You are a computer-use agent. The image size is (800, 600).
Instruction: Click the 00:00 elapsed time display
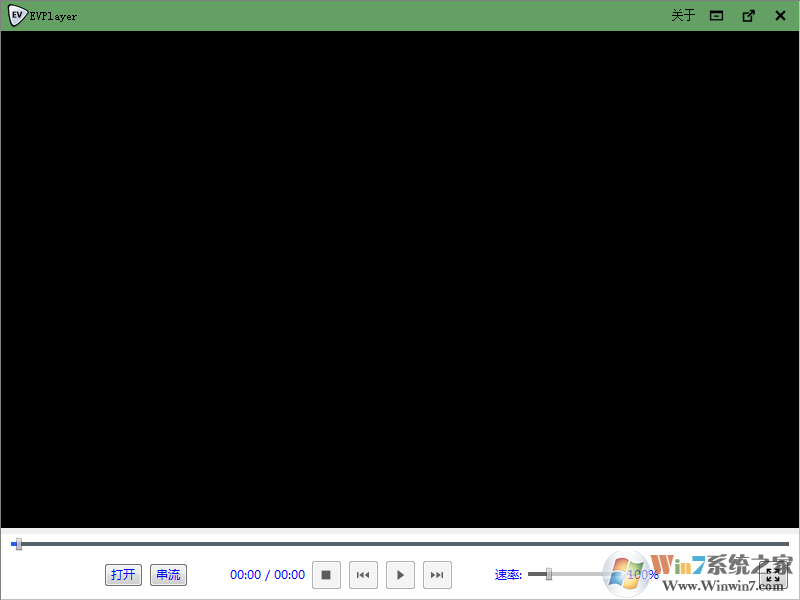point(246,574)
